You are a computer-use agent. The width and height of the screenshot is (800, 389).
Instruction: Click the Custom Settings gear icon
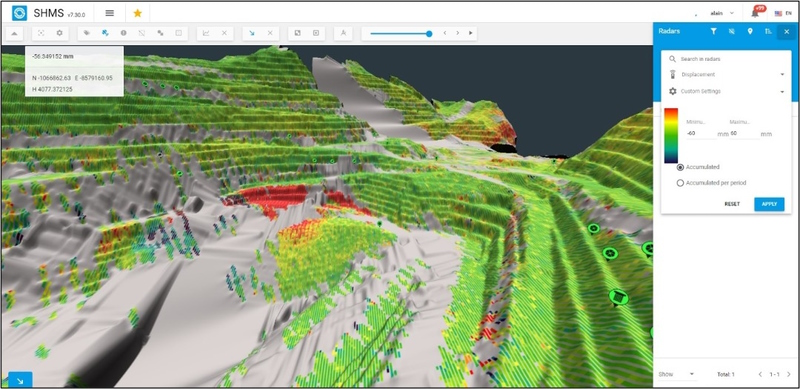coord(672,91)
